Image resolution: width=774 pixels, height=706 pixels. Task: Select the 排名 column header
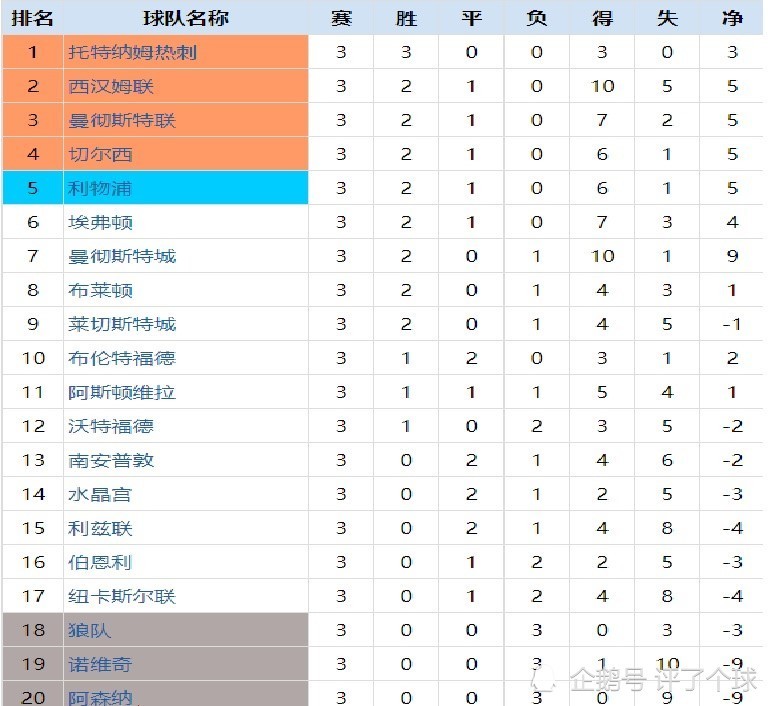coord(33,18)
